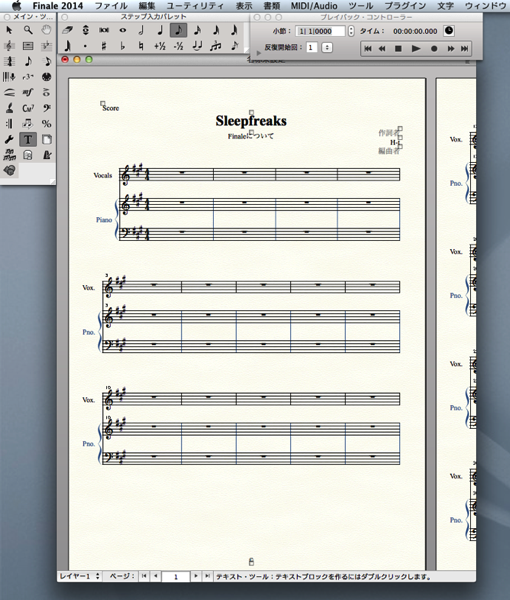Open the repeat start count stepper
The image size is (510, 600).
(327, 47)
